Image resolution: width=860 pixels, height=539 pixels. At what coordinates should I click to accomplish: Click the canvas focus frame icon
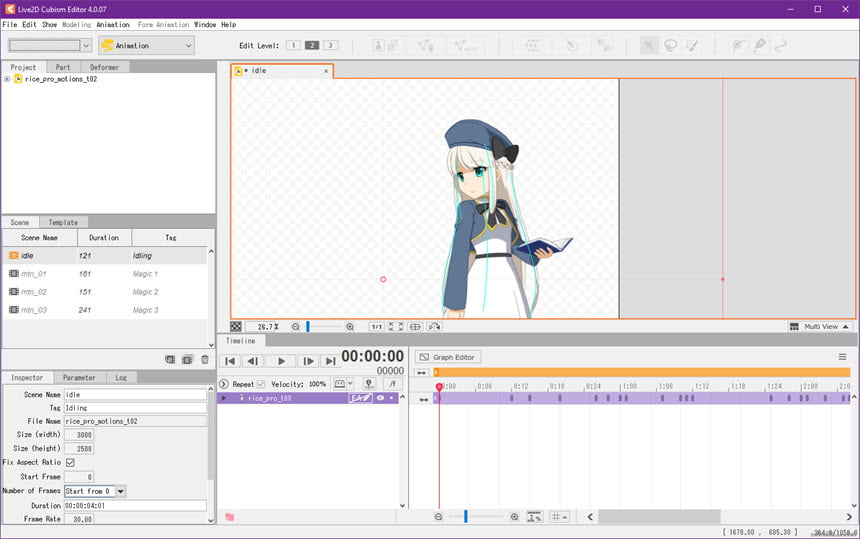[415, 326]
